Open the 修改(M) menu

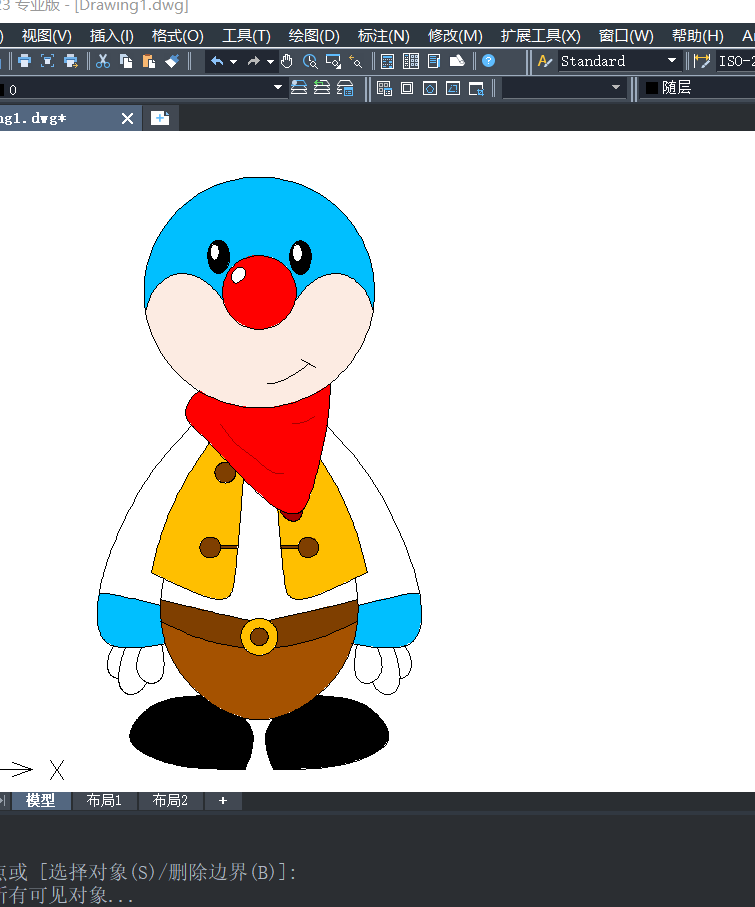tap(455, 36)
